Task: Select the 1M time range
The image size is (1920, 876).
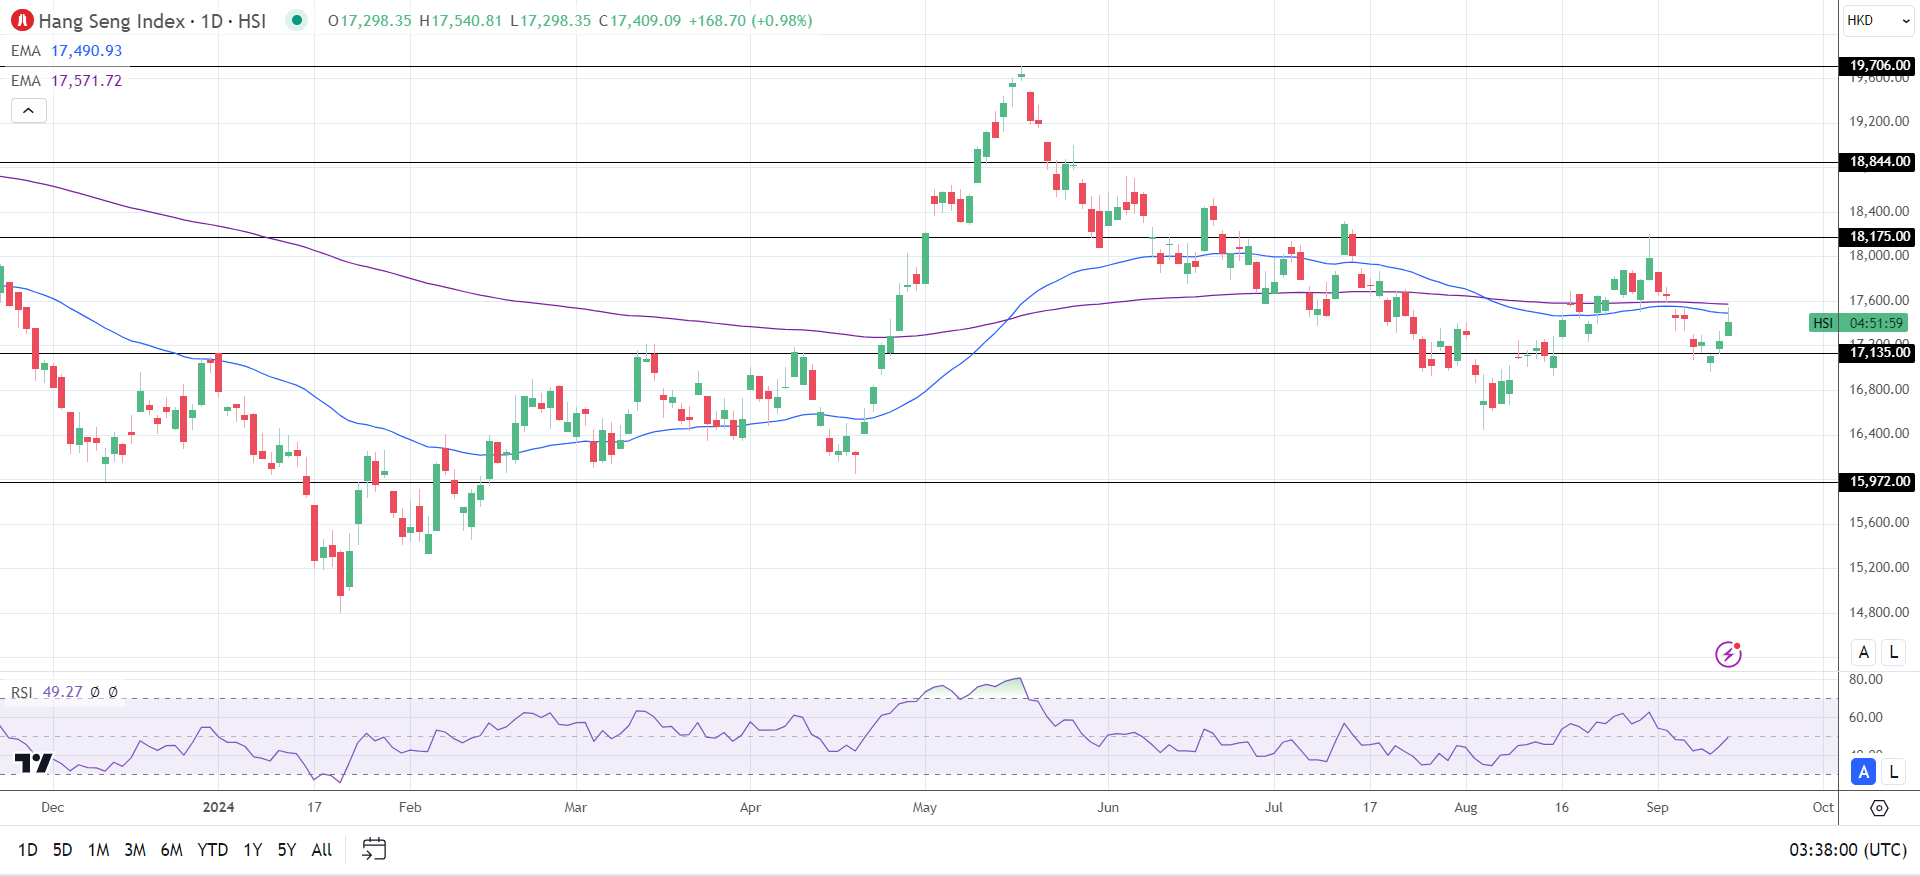Action: (98, 850)
